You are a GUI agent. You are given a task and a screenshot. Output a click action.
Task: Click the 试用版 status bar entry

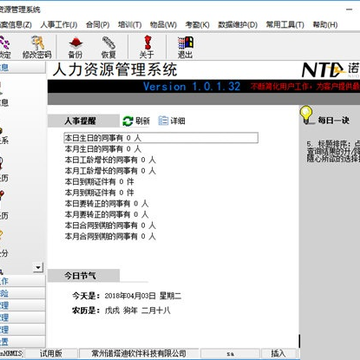coord(51,353)
